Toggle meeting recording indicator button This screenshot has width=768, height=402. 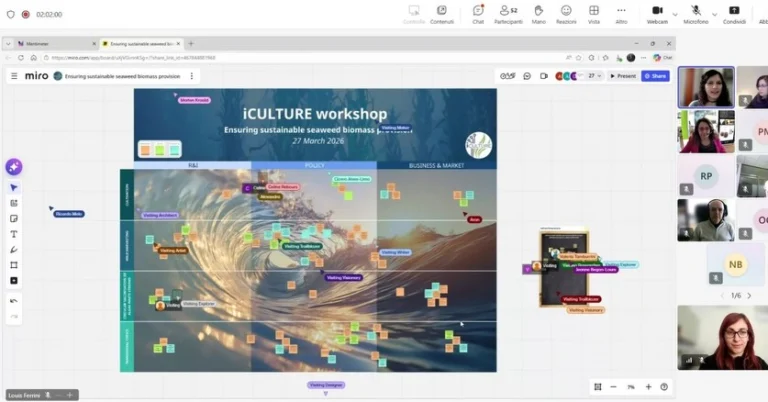(25, 15)
